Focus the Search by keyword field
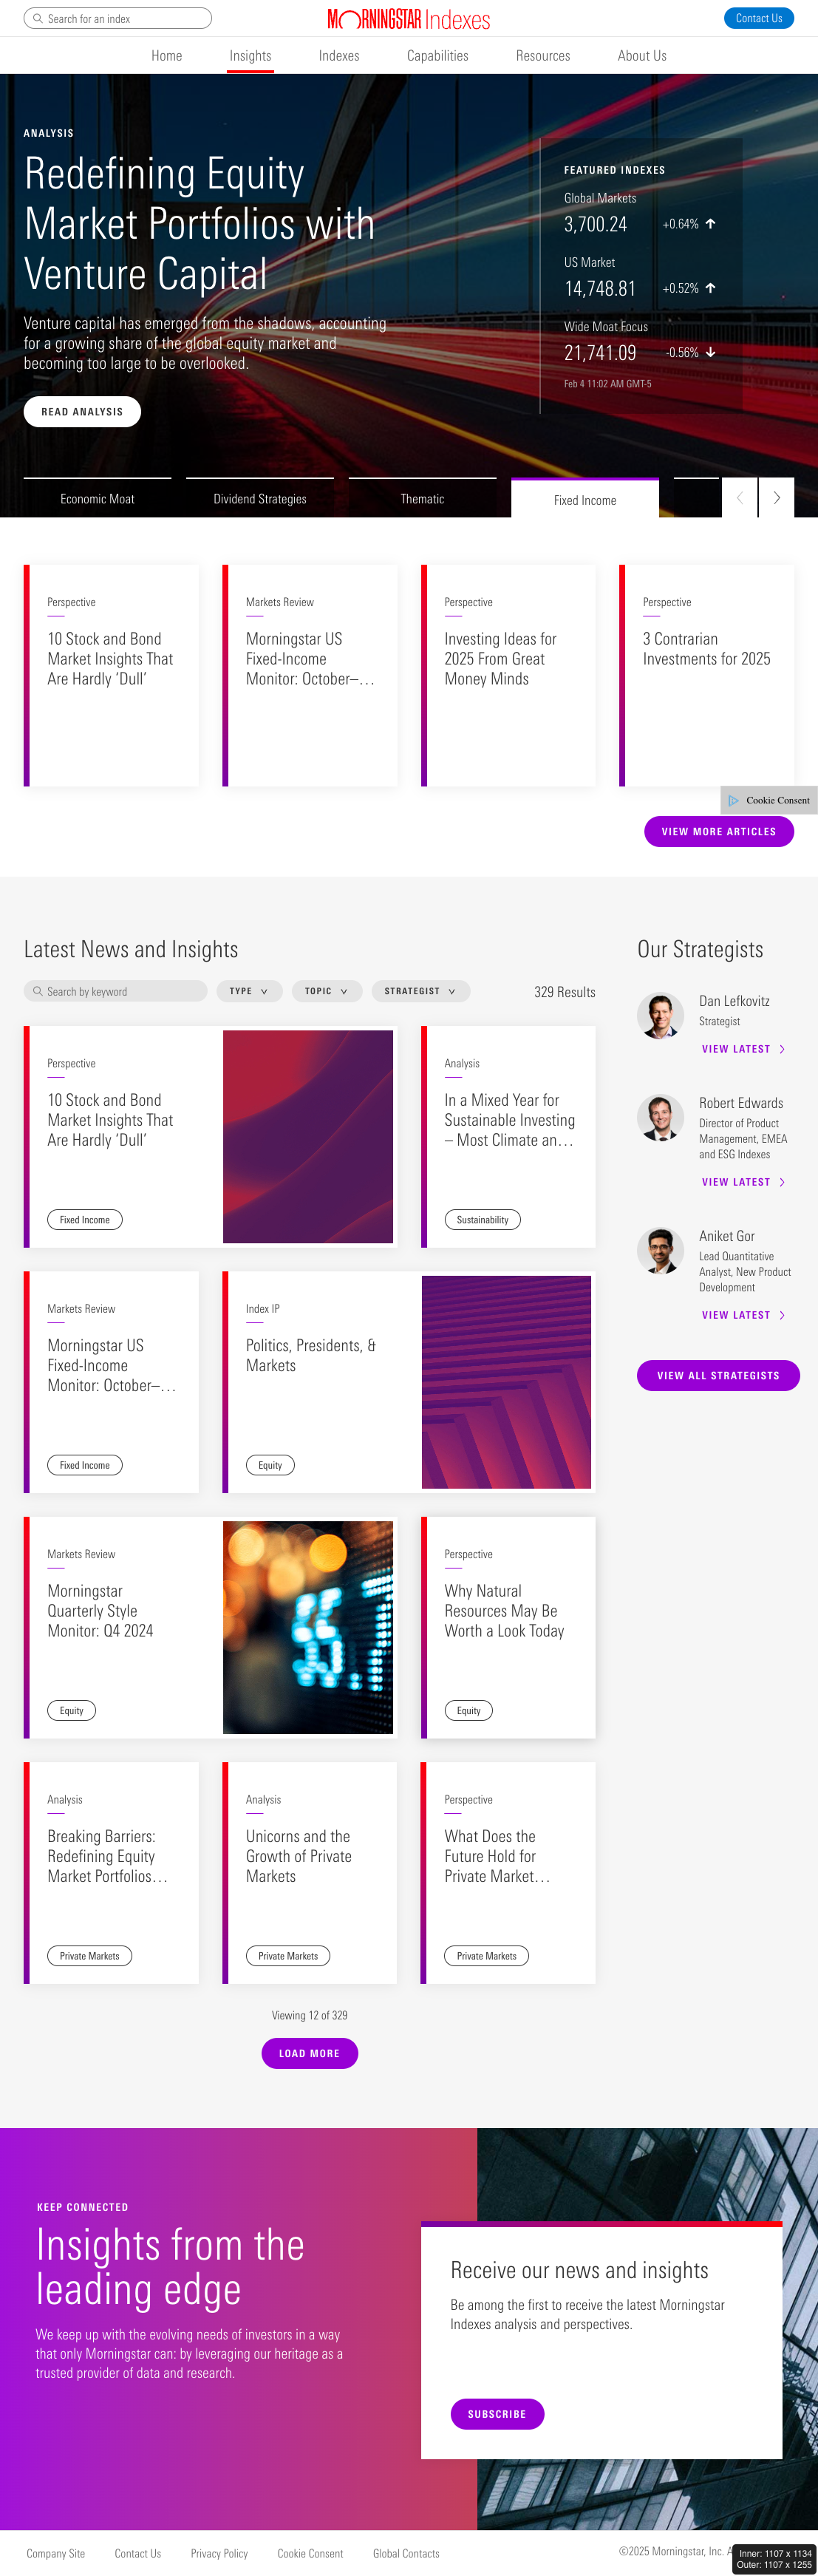818x2576 pixels. pyautogui.click(x=116, y=991)
